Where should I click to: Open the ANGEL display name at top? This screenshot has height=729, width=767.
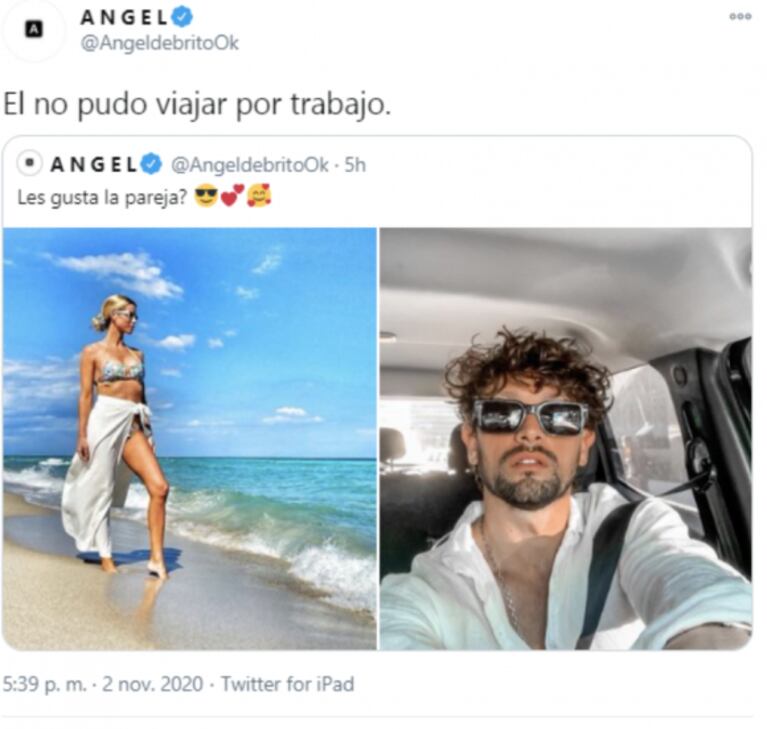pyautogui.click(x=124, y=18)
